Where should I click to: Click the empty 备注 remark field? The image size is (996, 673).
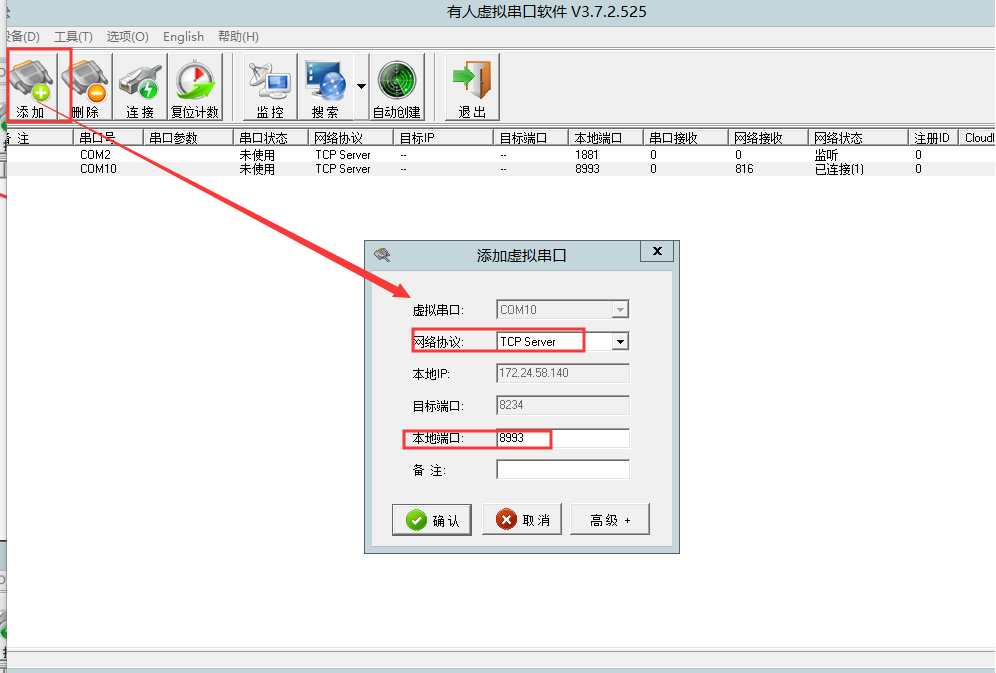pyautogui.click(x=563, y=470)
